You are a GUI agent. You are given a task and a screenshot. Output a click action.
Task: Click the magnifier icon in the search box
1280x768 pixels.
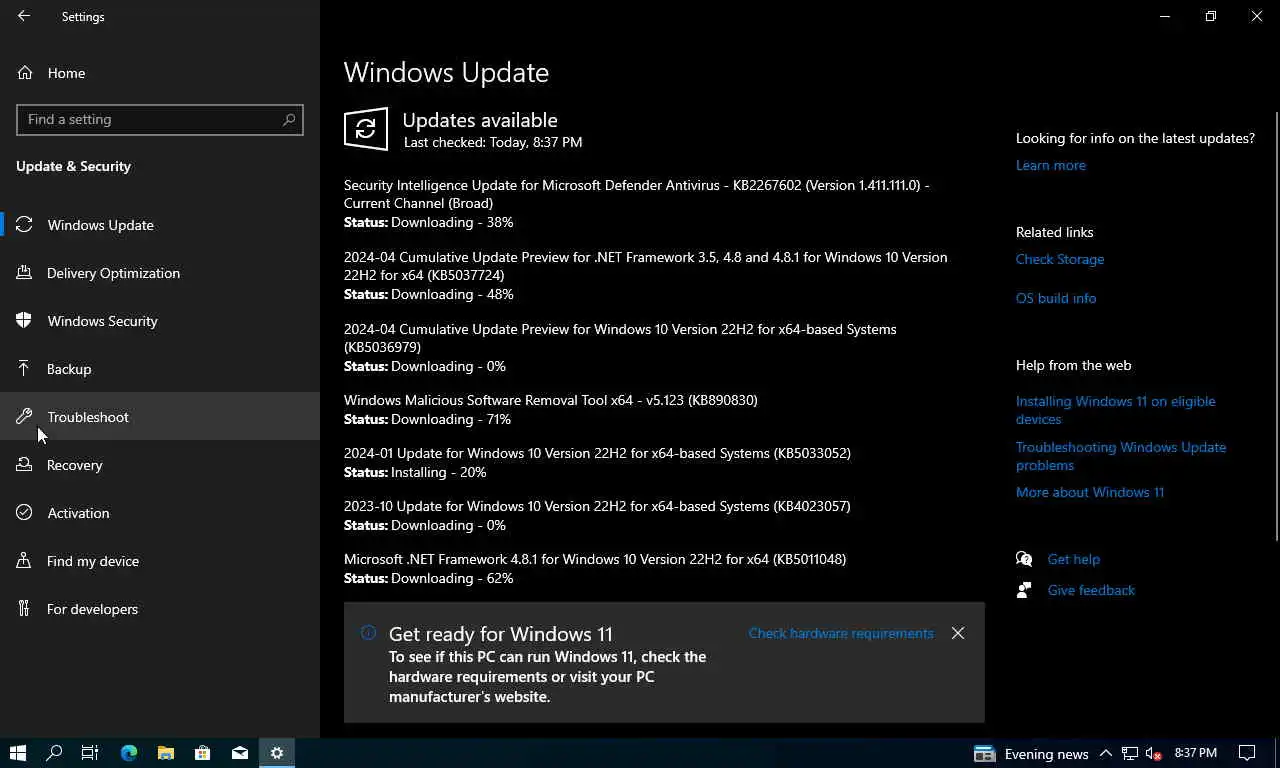[289, 119]
